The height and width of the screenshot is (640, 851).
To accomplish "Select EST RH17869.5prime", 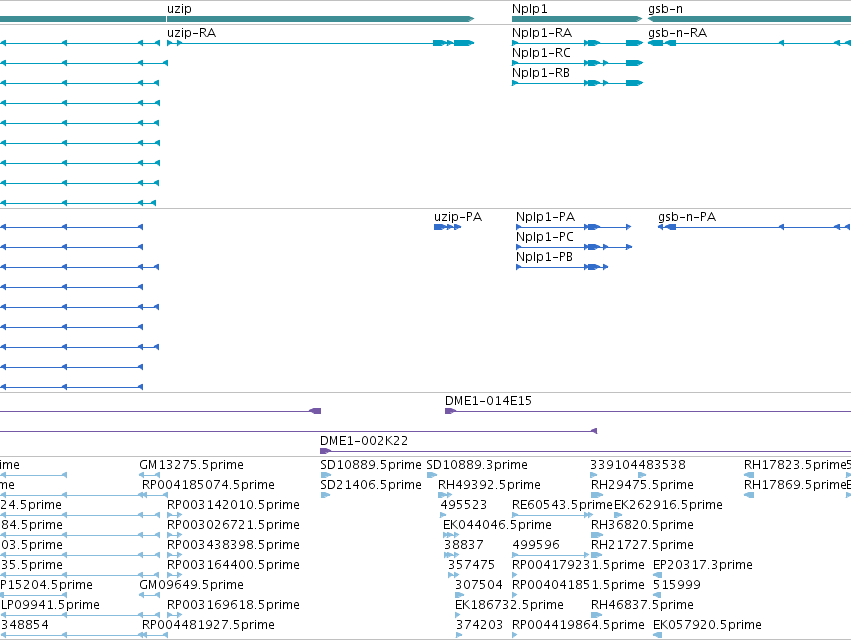I will [795, 485].
